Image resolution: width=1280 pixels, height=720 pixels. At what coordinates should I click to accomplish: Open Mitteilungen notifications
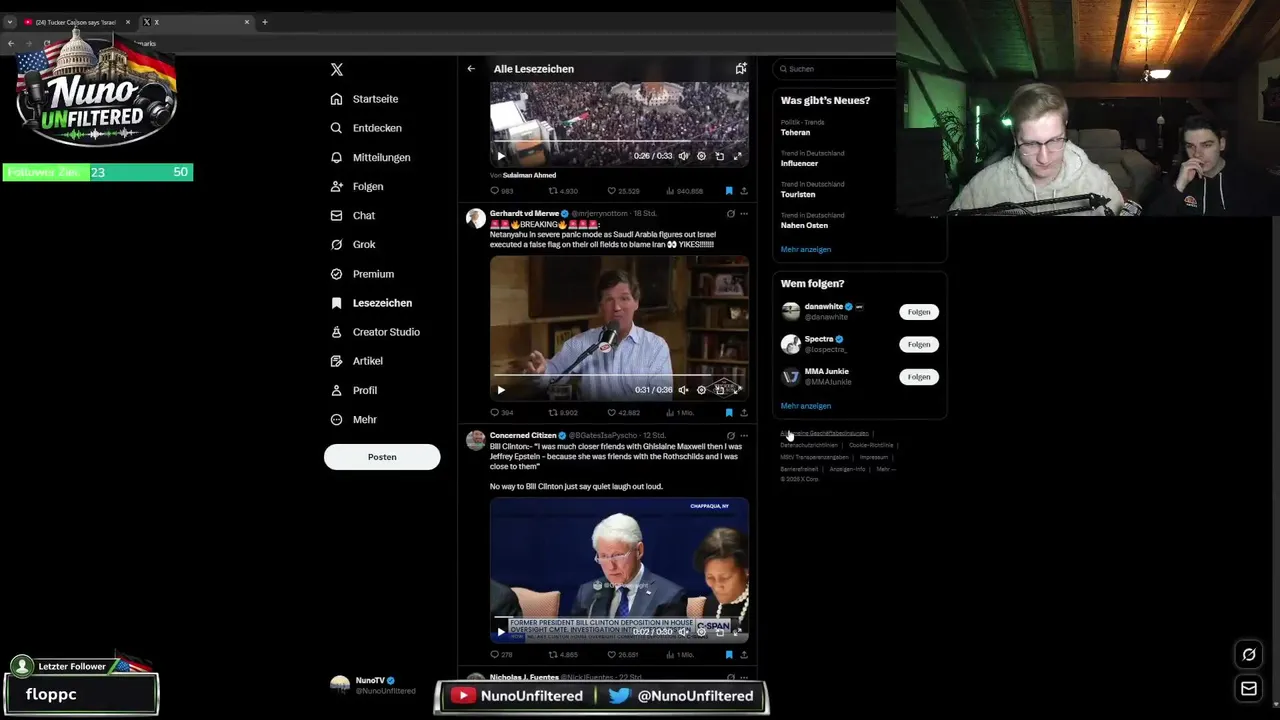[x=370, y=157]
